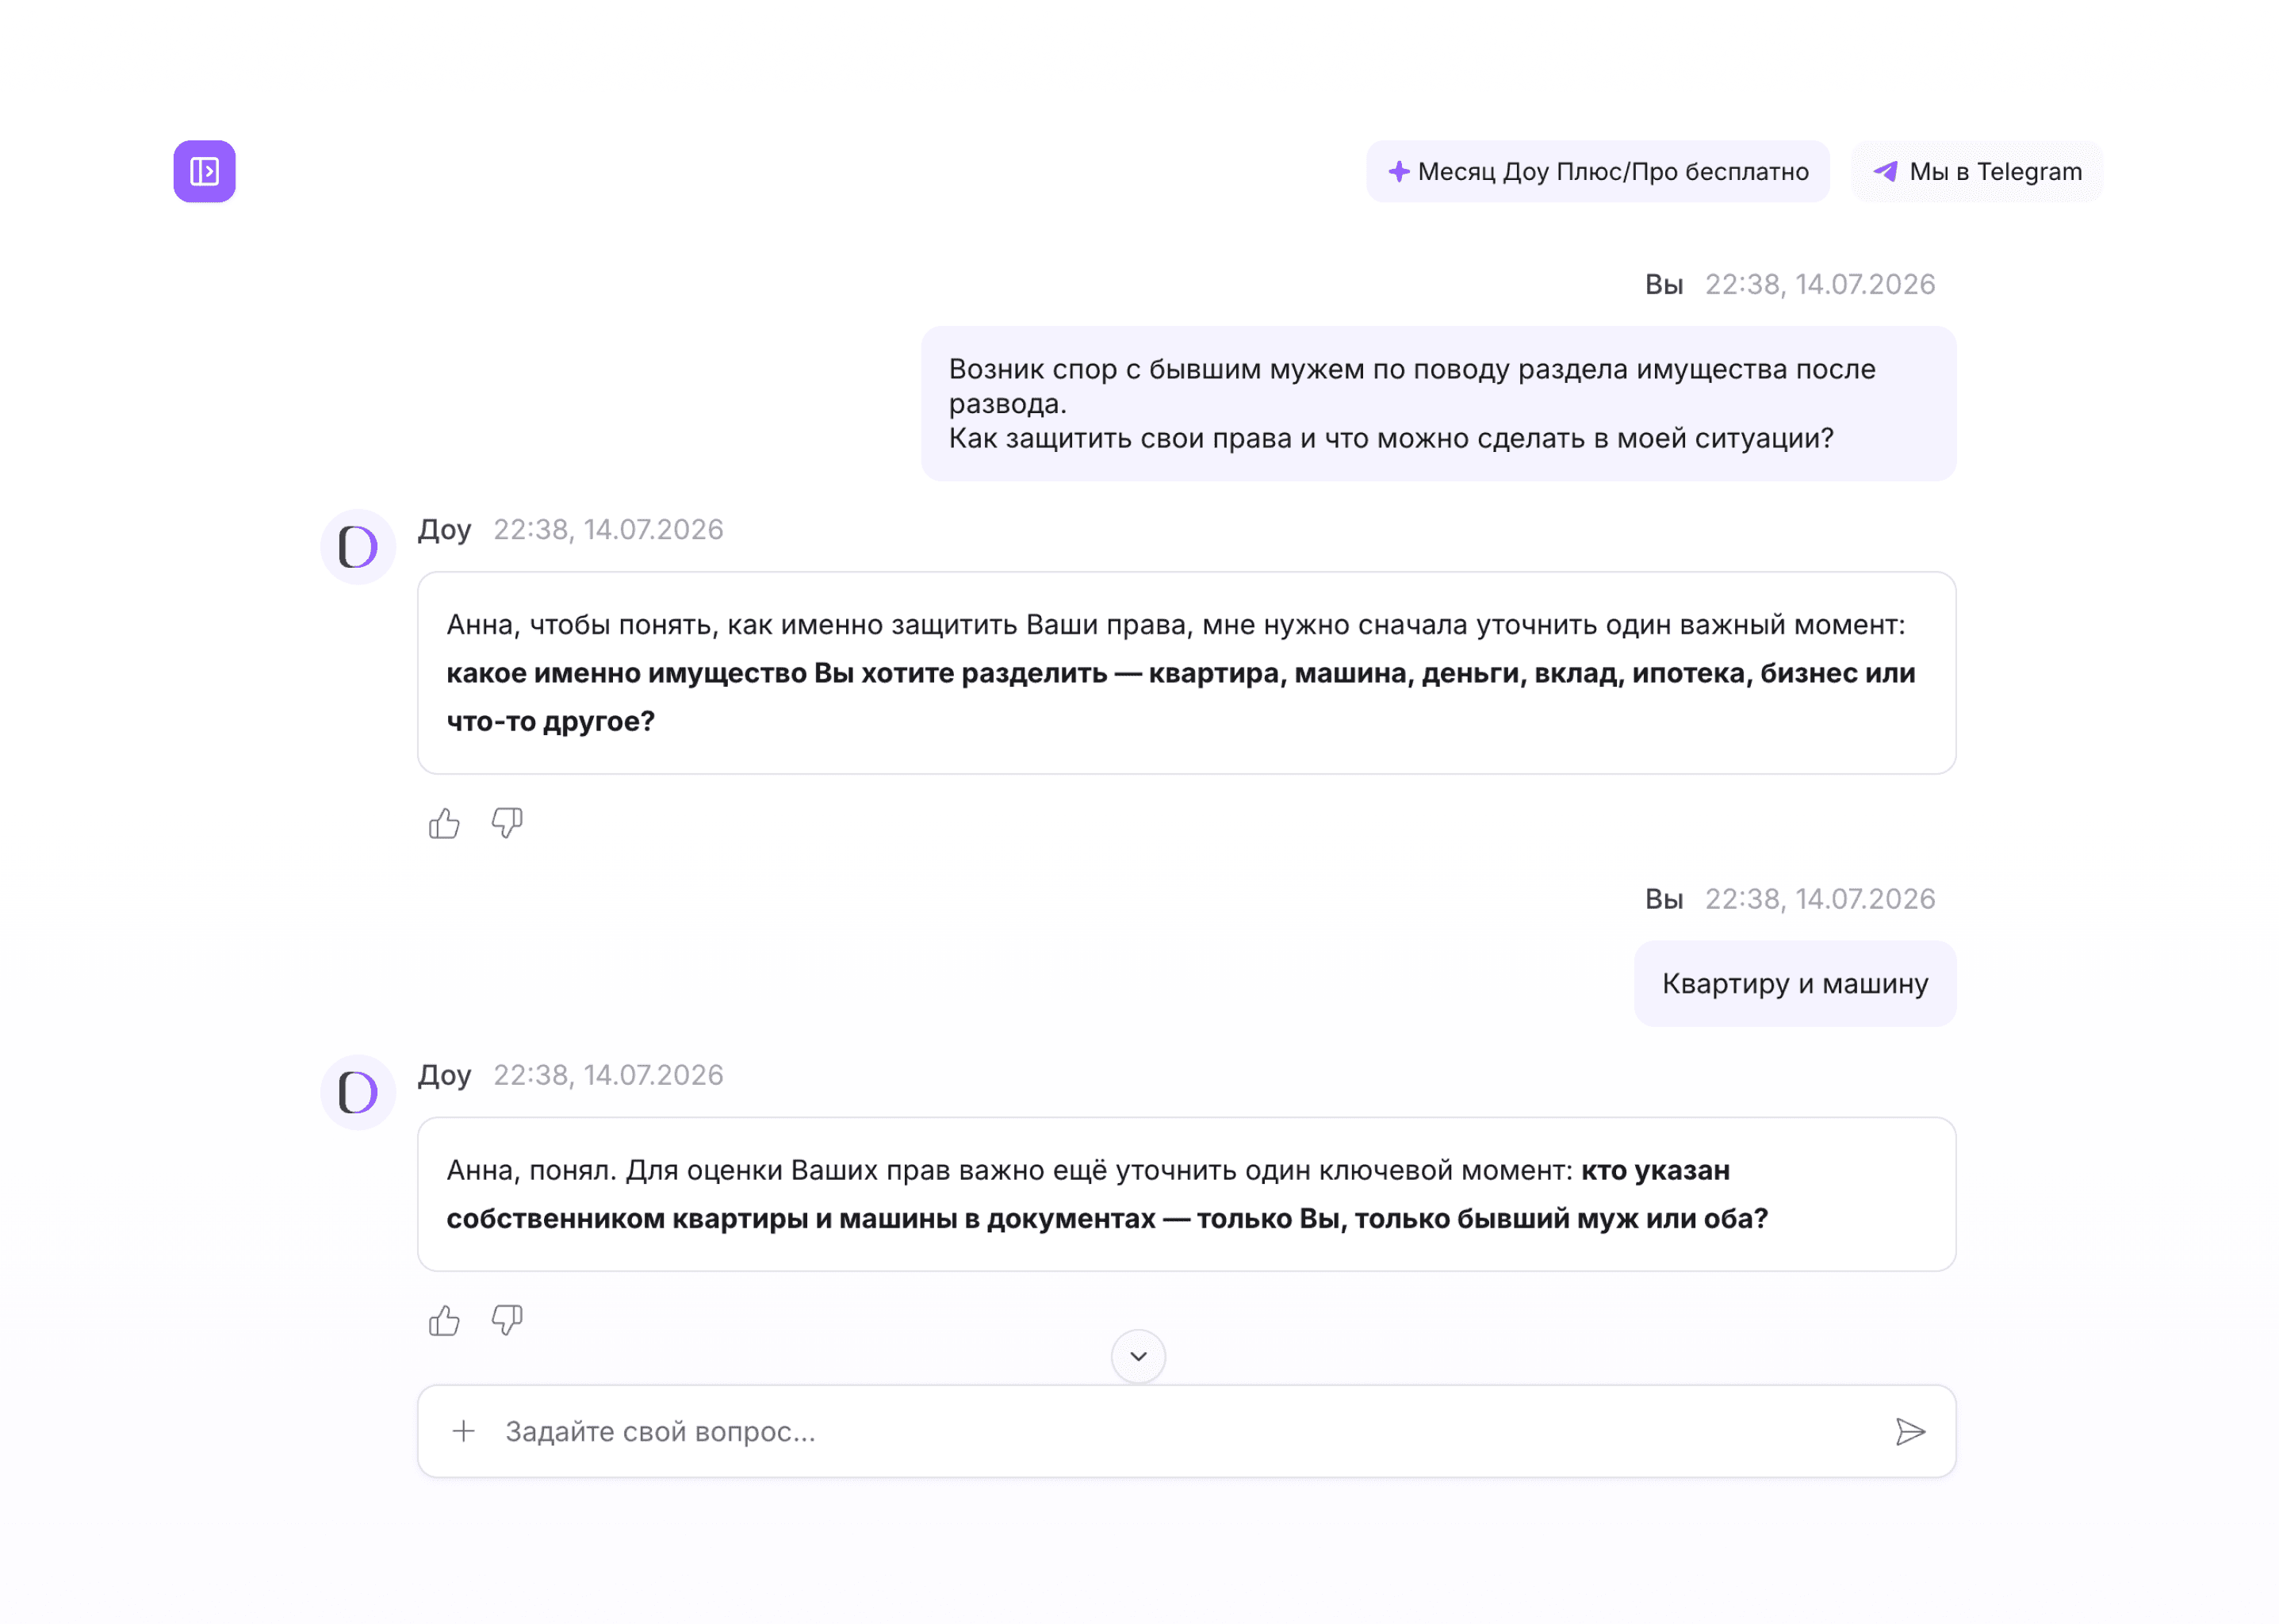Select the user message 'Квартиру и машину'

(1794, 983)
